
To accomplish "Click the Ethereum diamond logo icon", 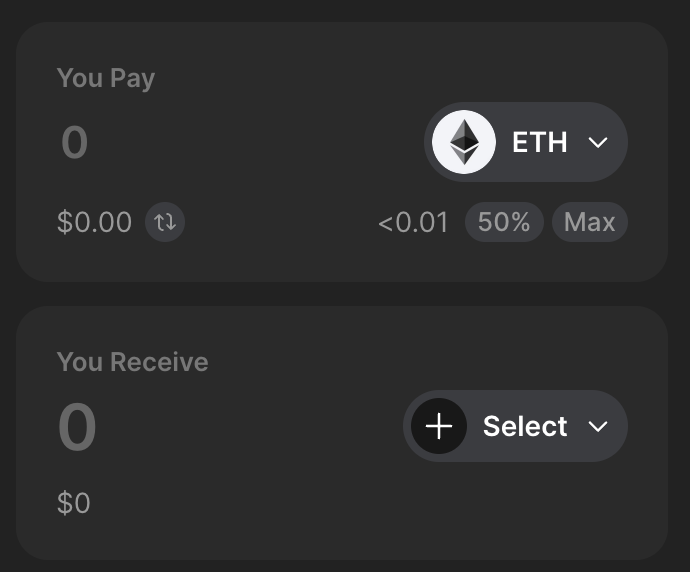I will click(x=464, y=142).
